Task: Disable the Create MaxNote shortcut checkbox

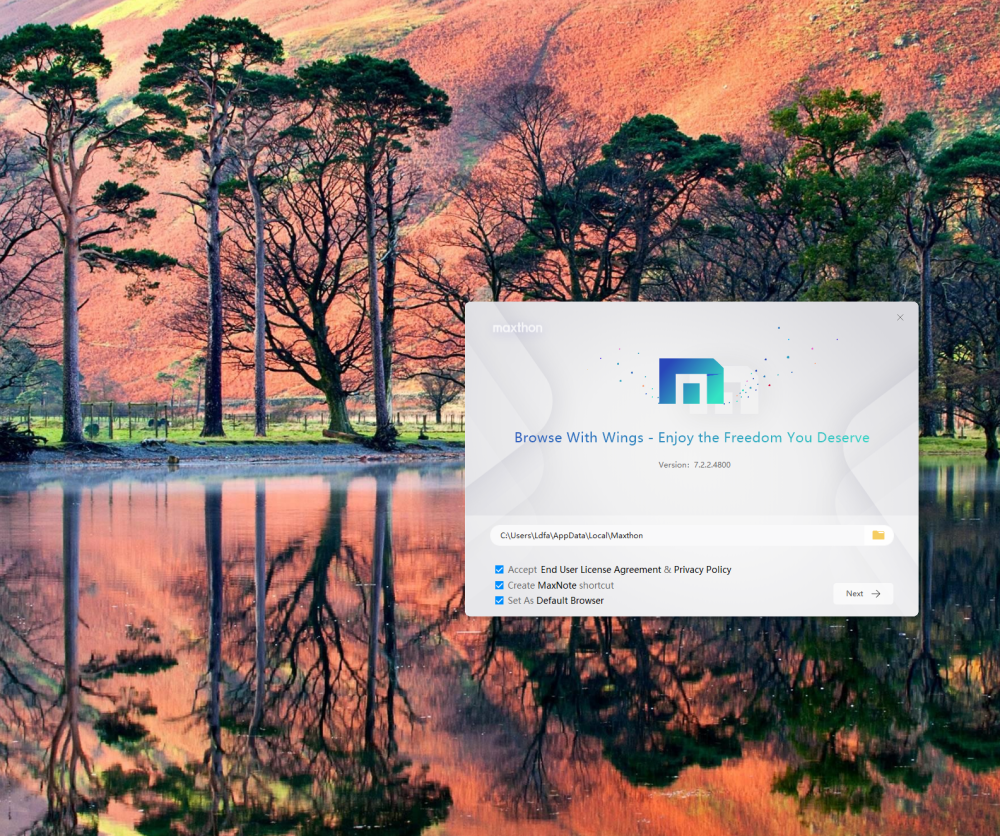Action: 499,585
